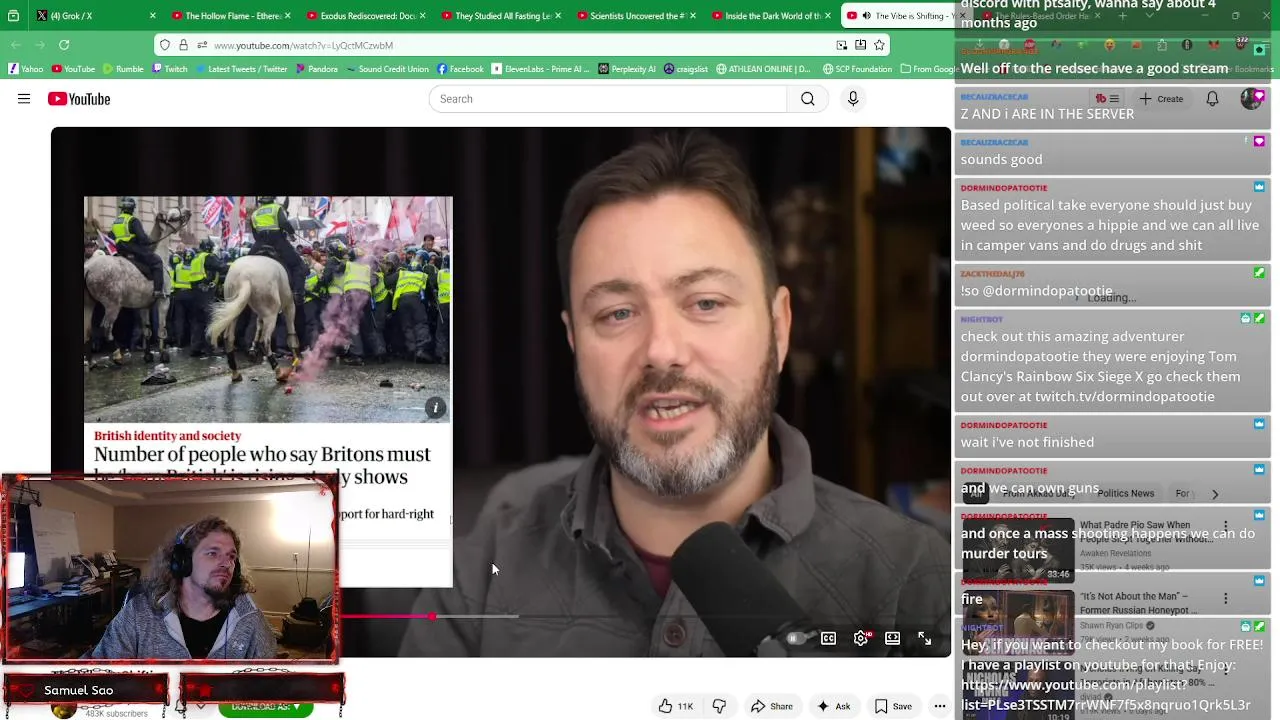
Task: Open ElevenLabs bookmark
Action: coord(541,69)
